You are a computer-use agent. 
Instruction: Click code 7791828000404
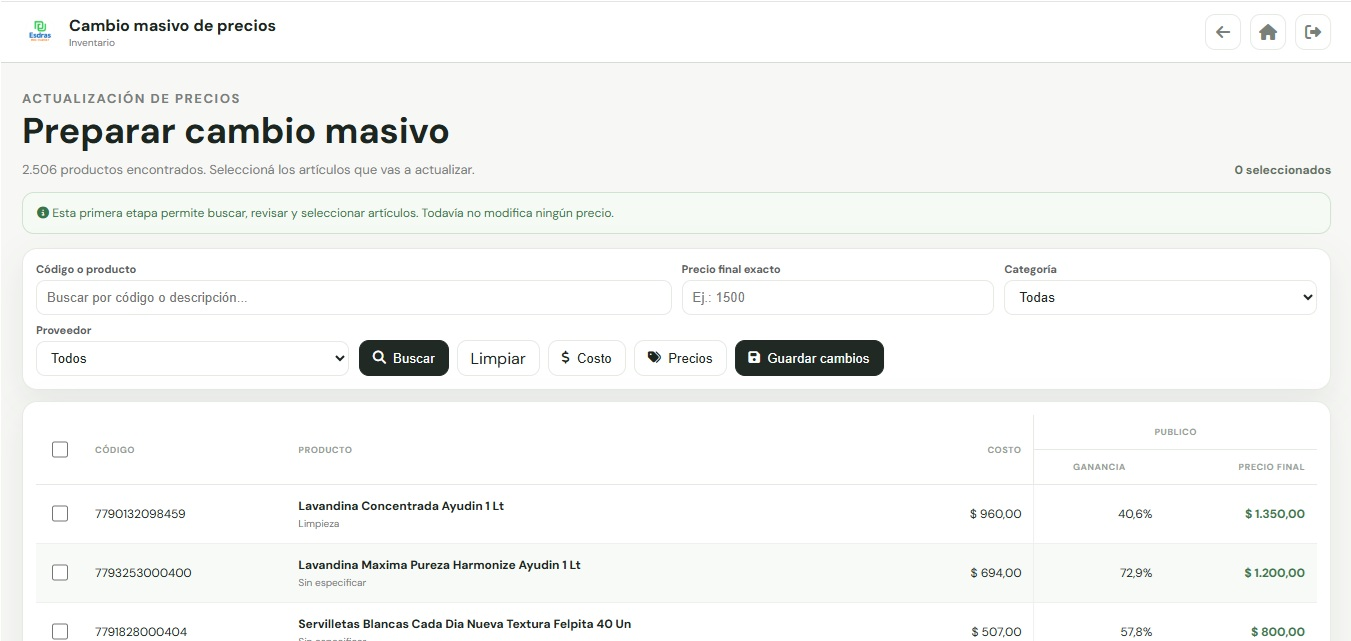pos(140,632)
